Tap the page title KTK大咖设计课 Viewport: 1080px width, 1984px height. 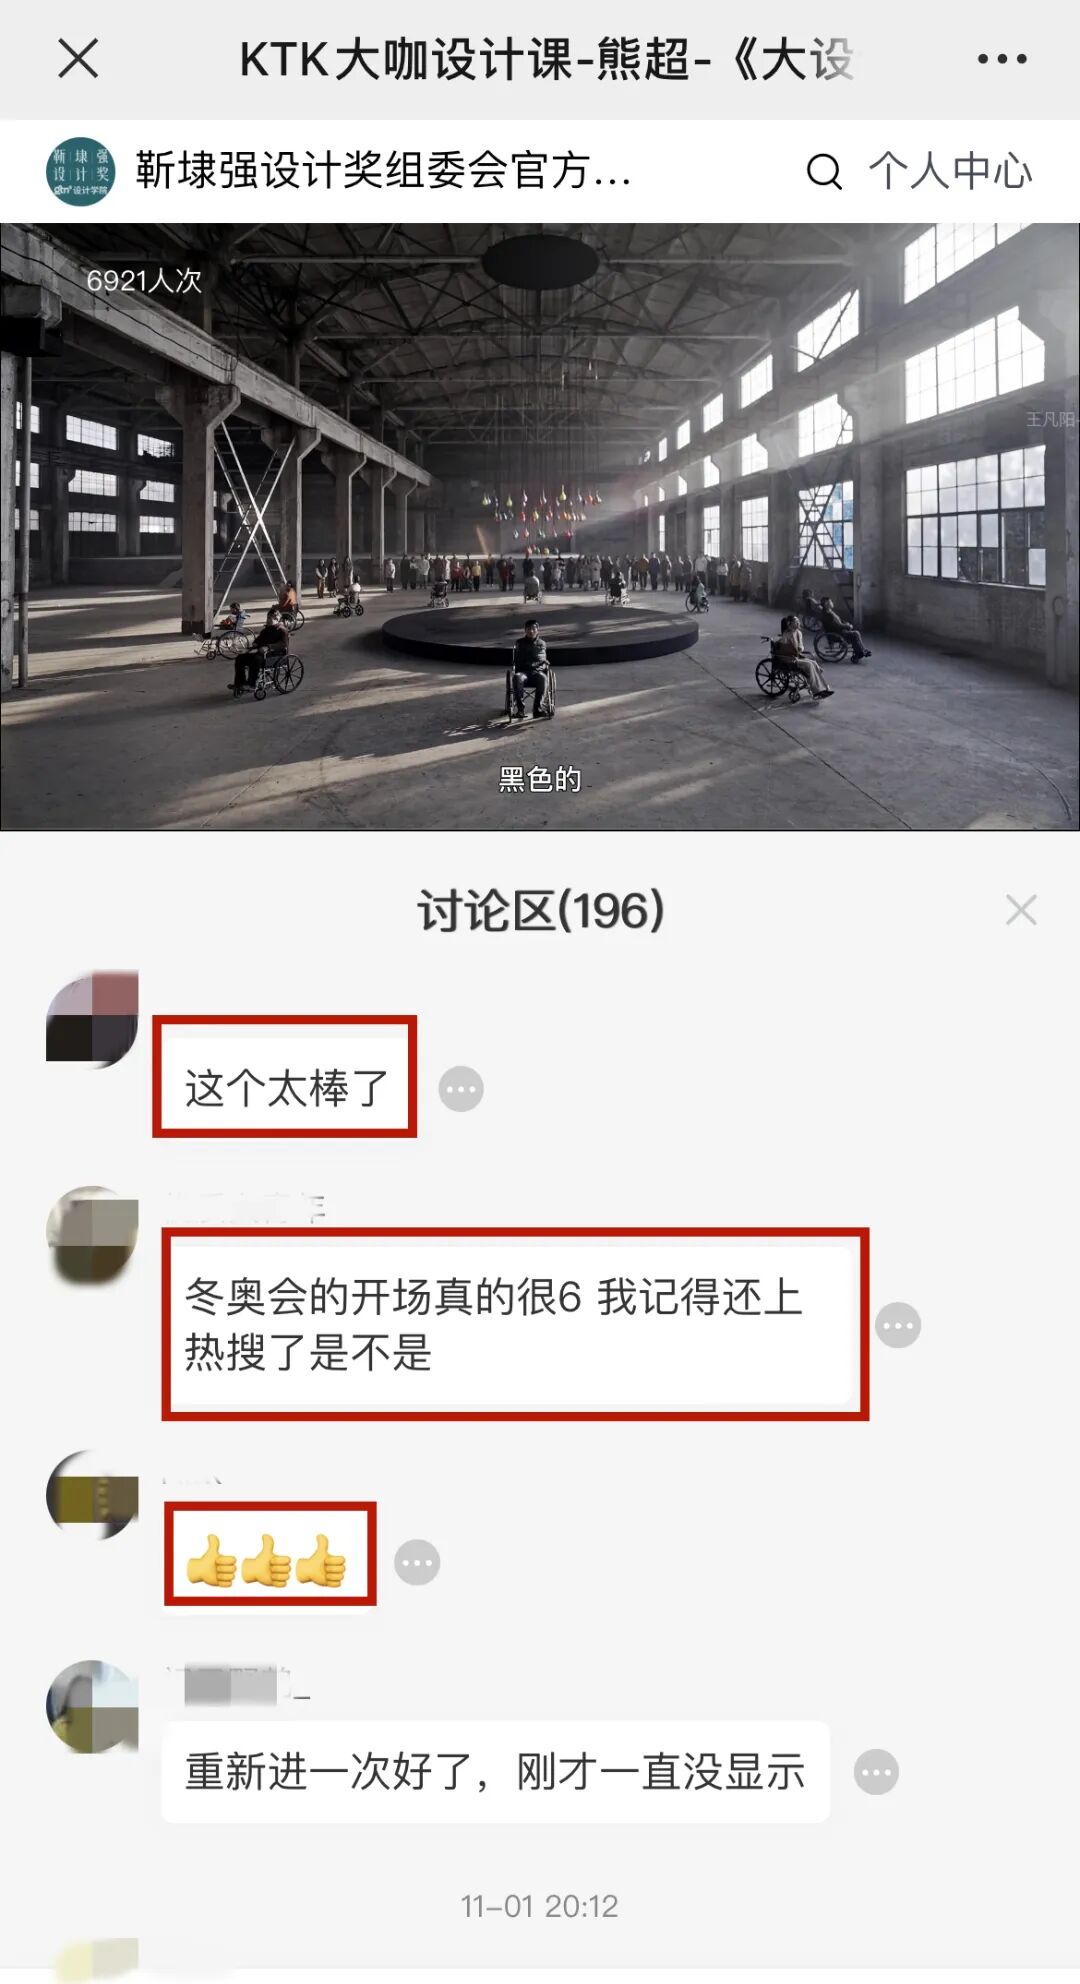[x=546, y=59]
